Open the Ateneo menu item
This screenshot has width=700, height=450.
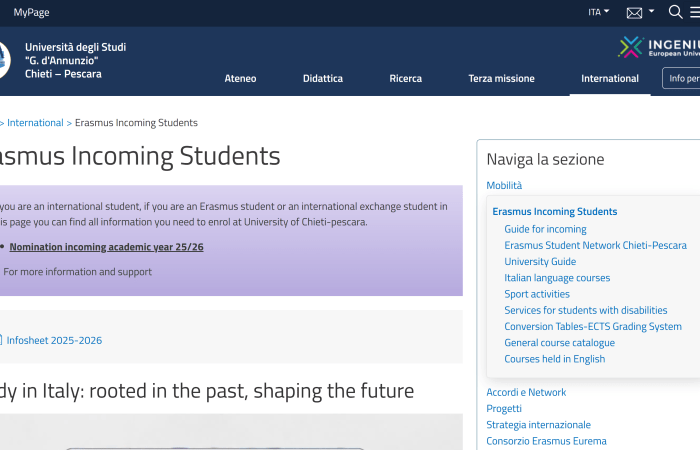click(240, 78)
